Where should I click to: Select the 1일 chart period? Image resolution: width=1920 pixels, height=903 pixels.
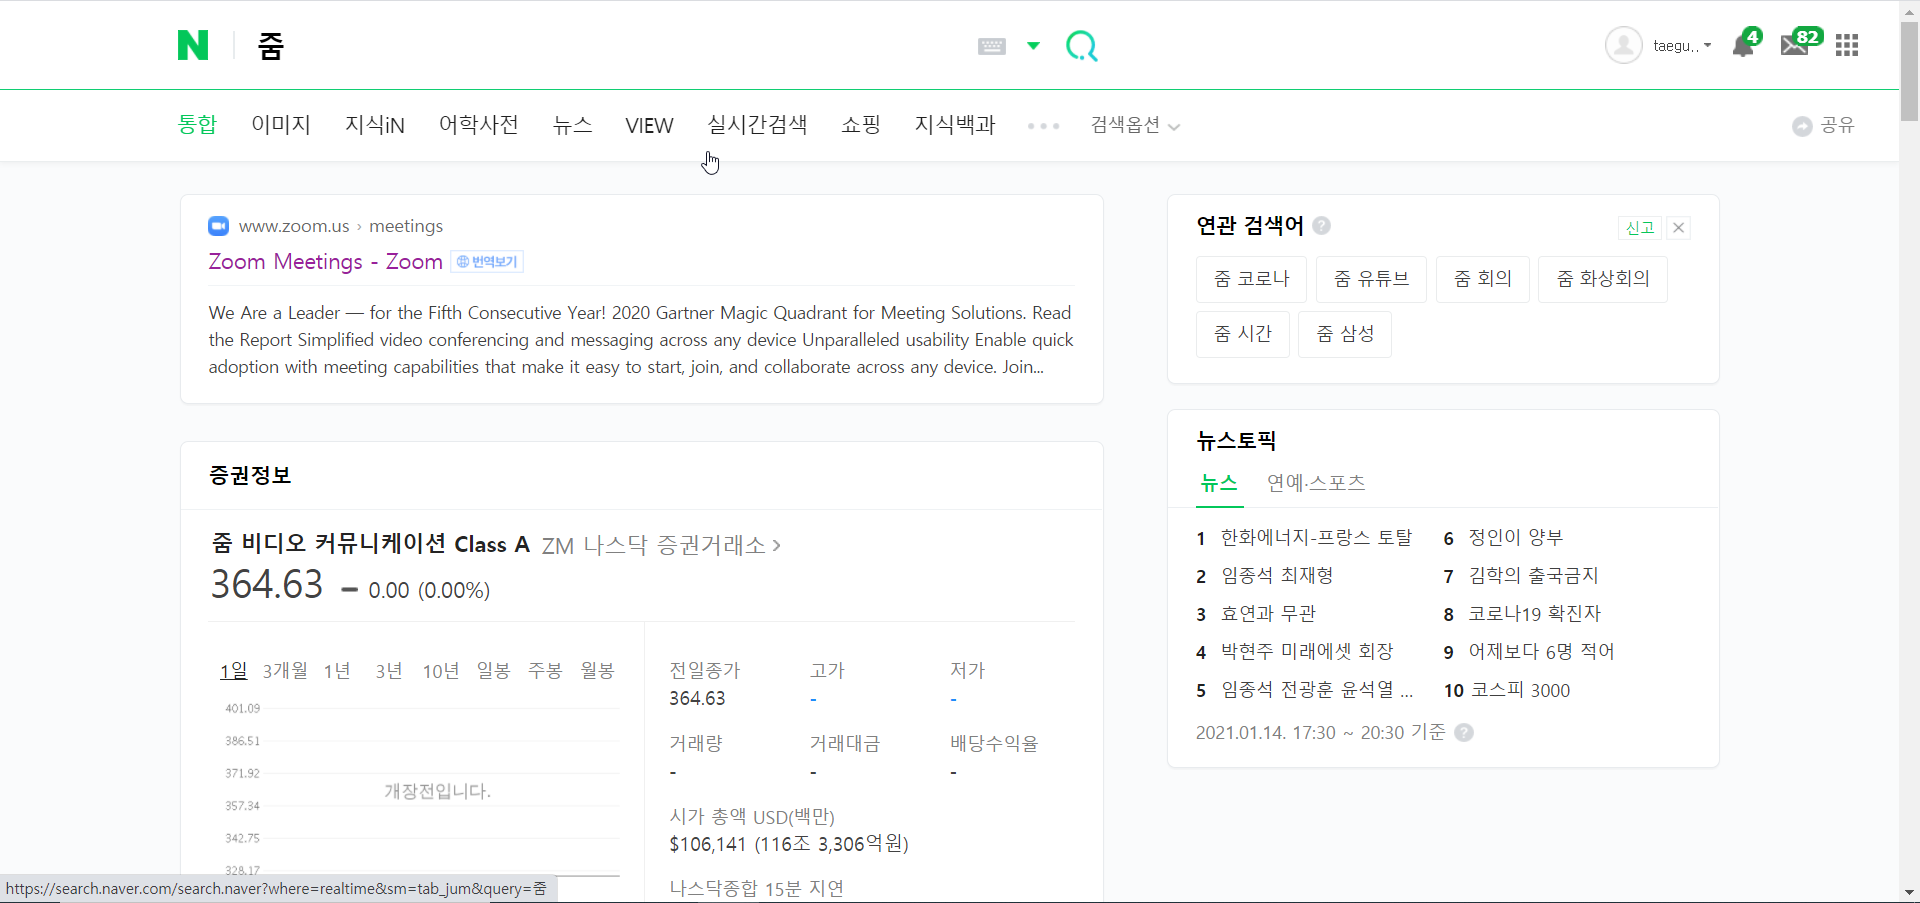pos(233,670)
